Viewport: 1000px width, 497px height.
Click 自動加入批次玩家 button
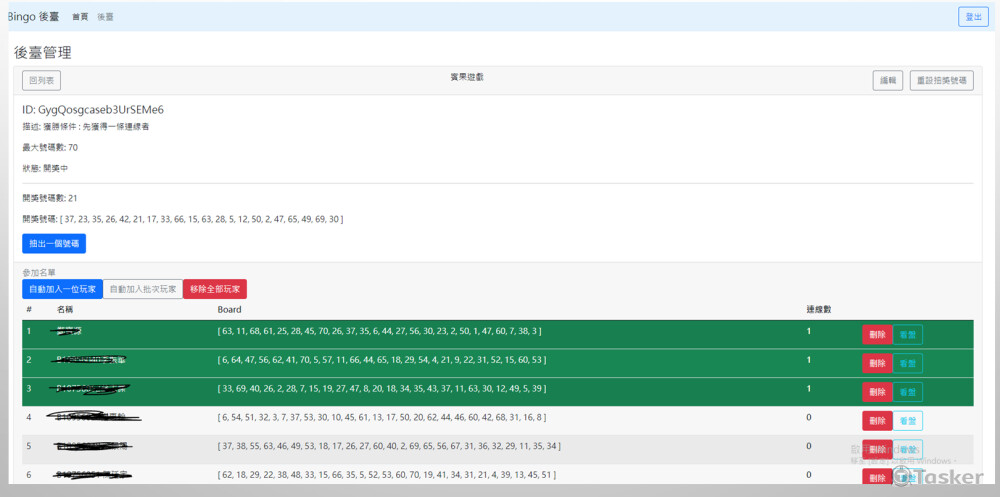click(143, 289)
